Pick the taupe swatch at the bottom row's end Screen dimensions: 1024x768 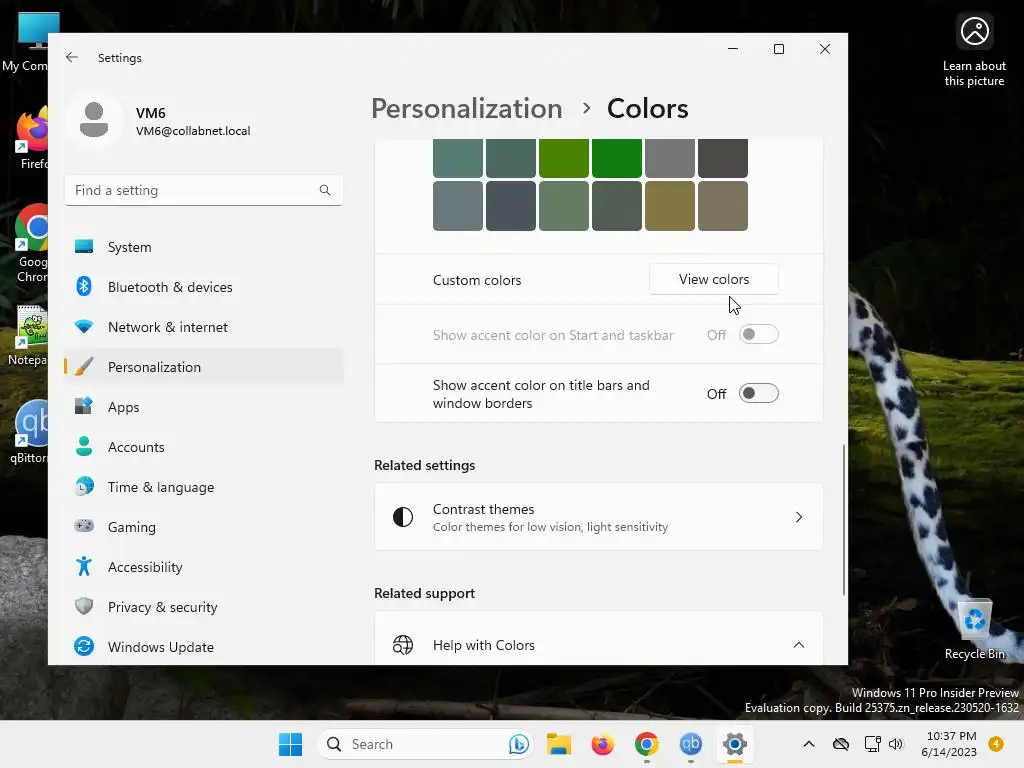722,206
